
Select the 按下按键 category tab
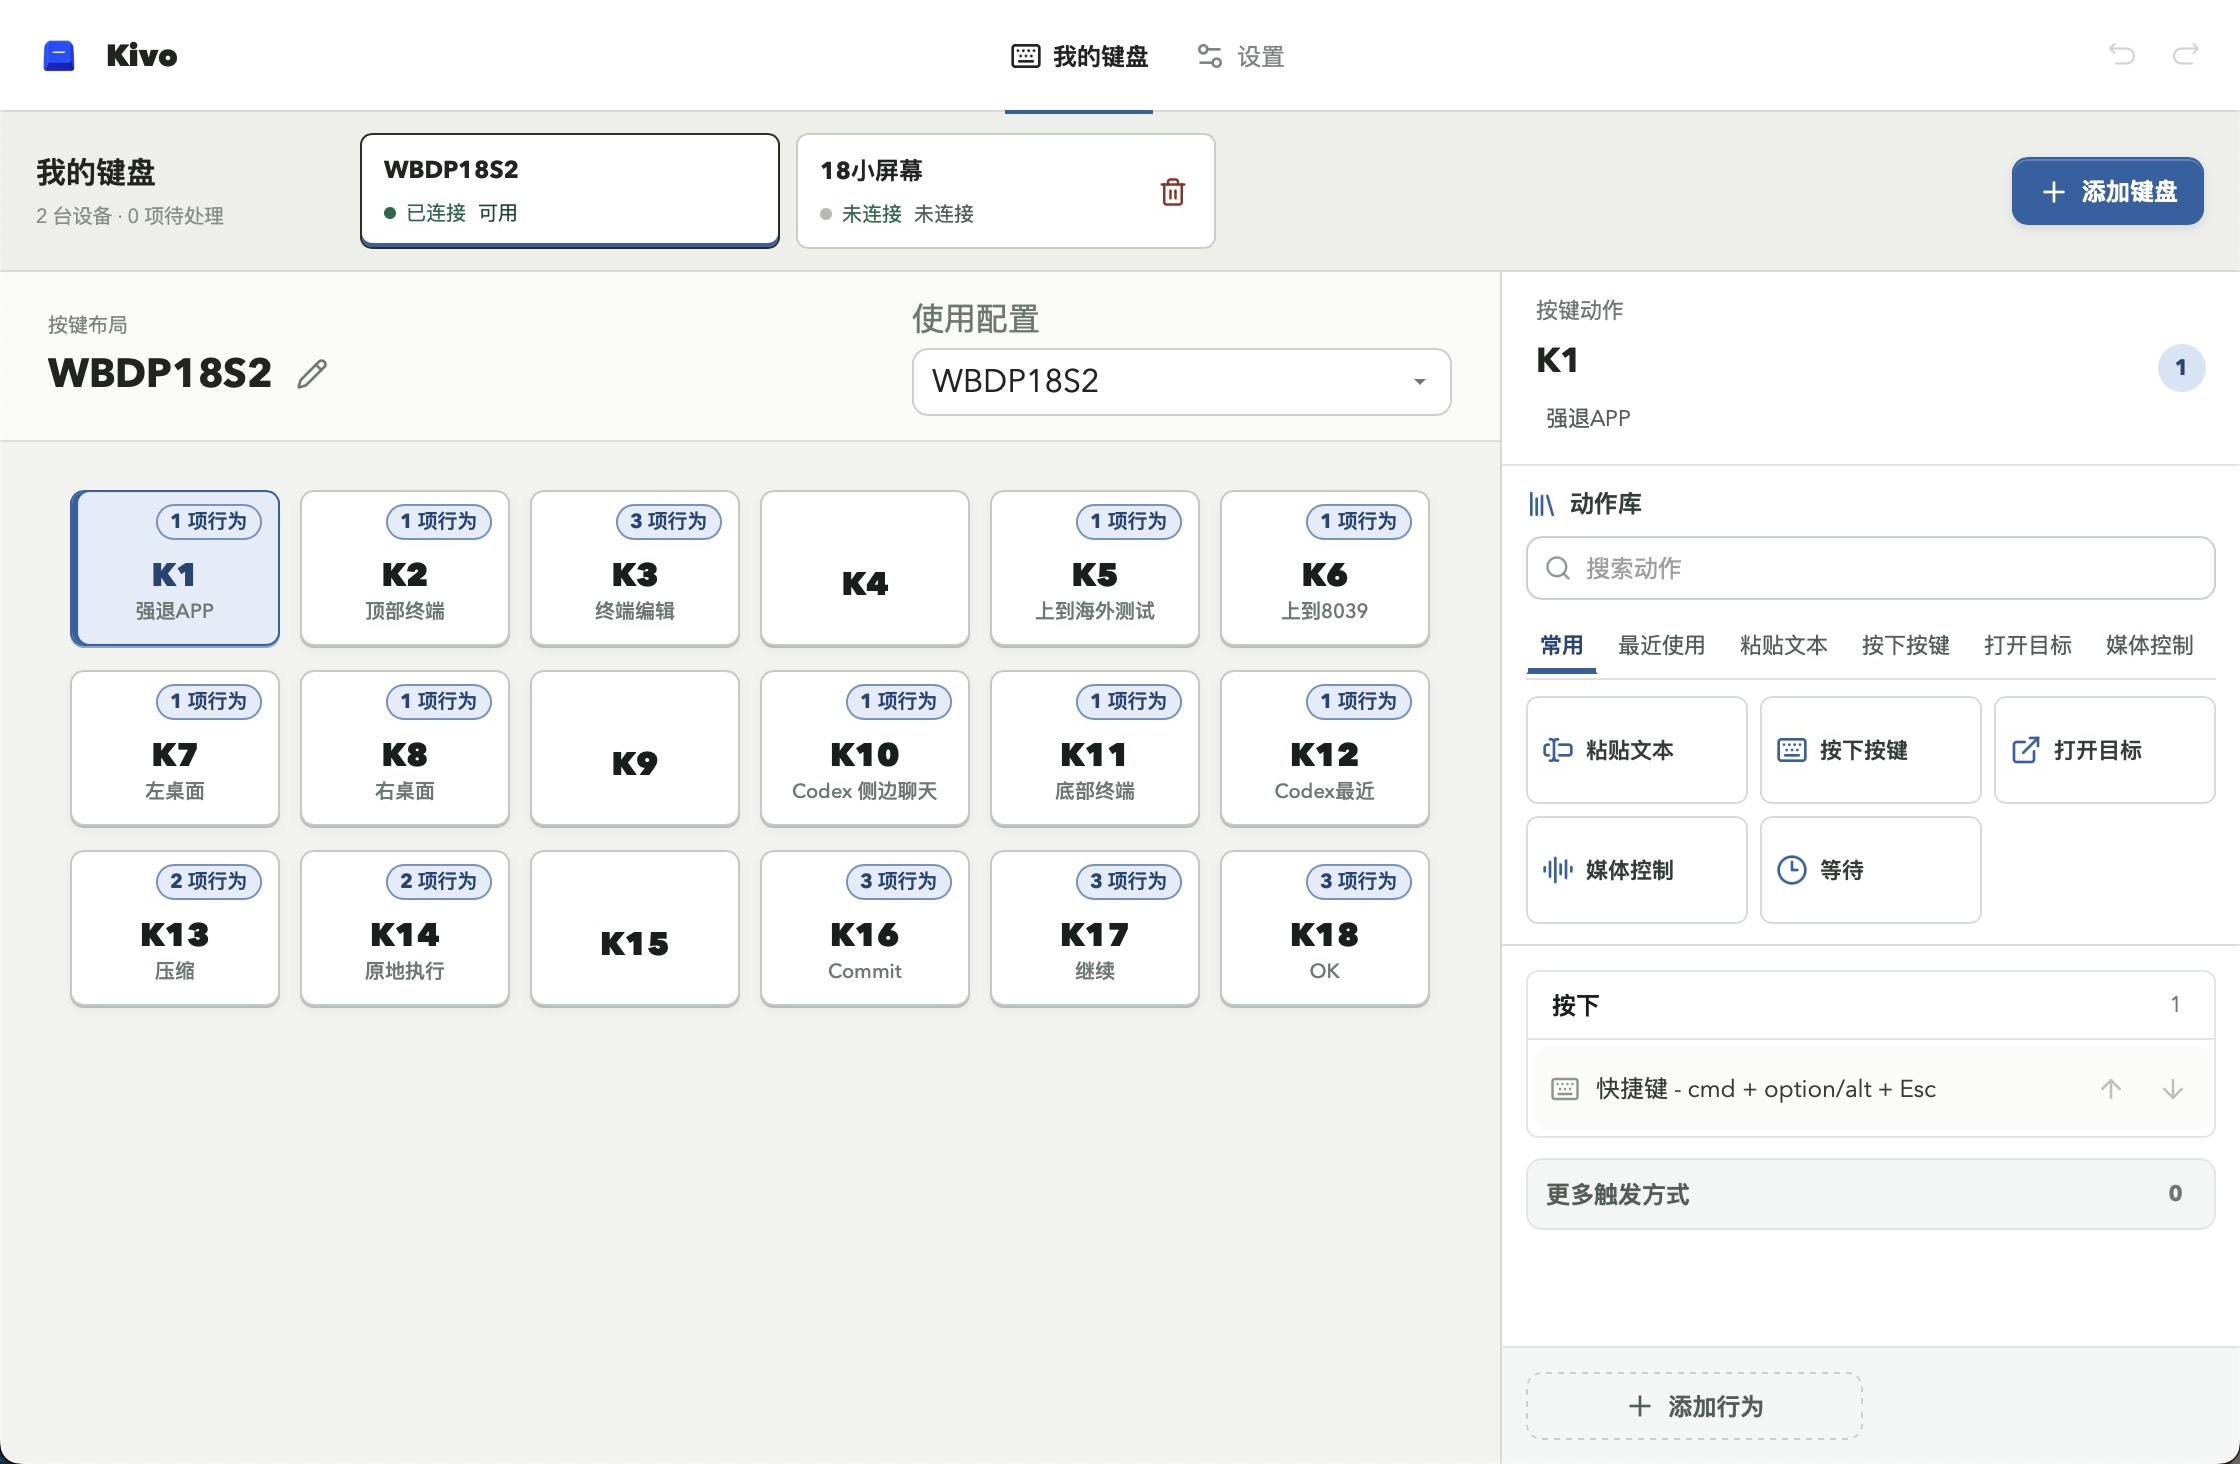pos(1905,645)
